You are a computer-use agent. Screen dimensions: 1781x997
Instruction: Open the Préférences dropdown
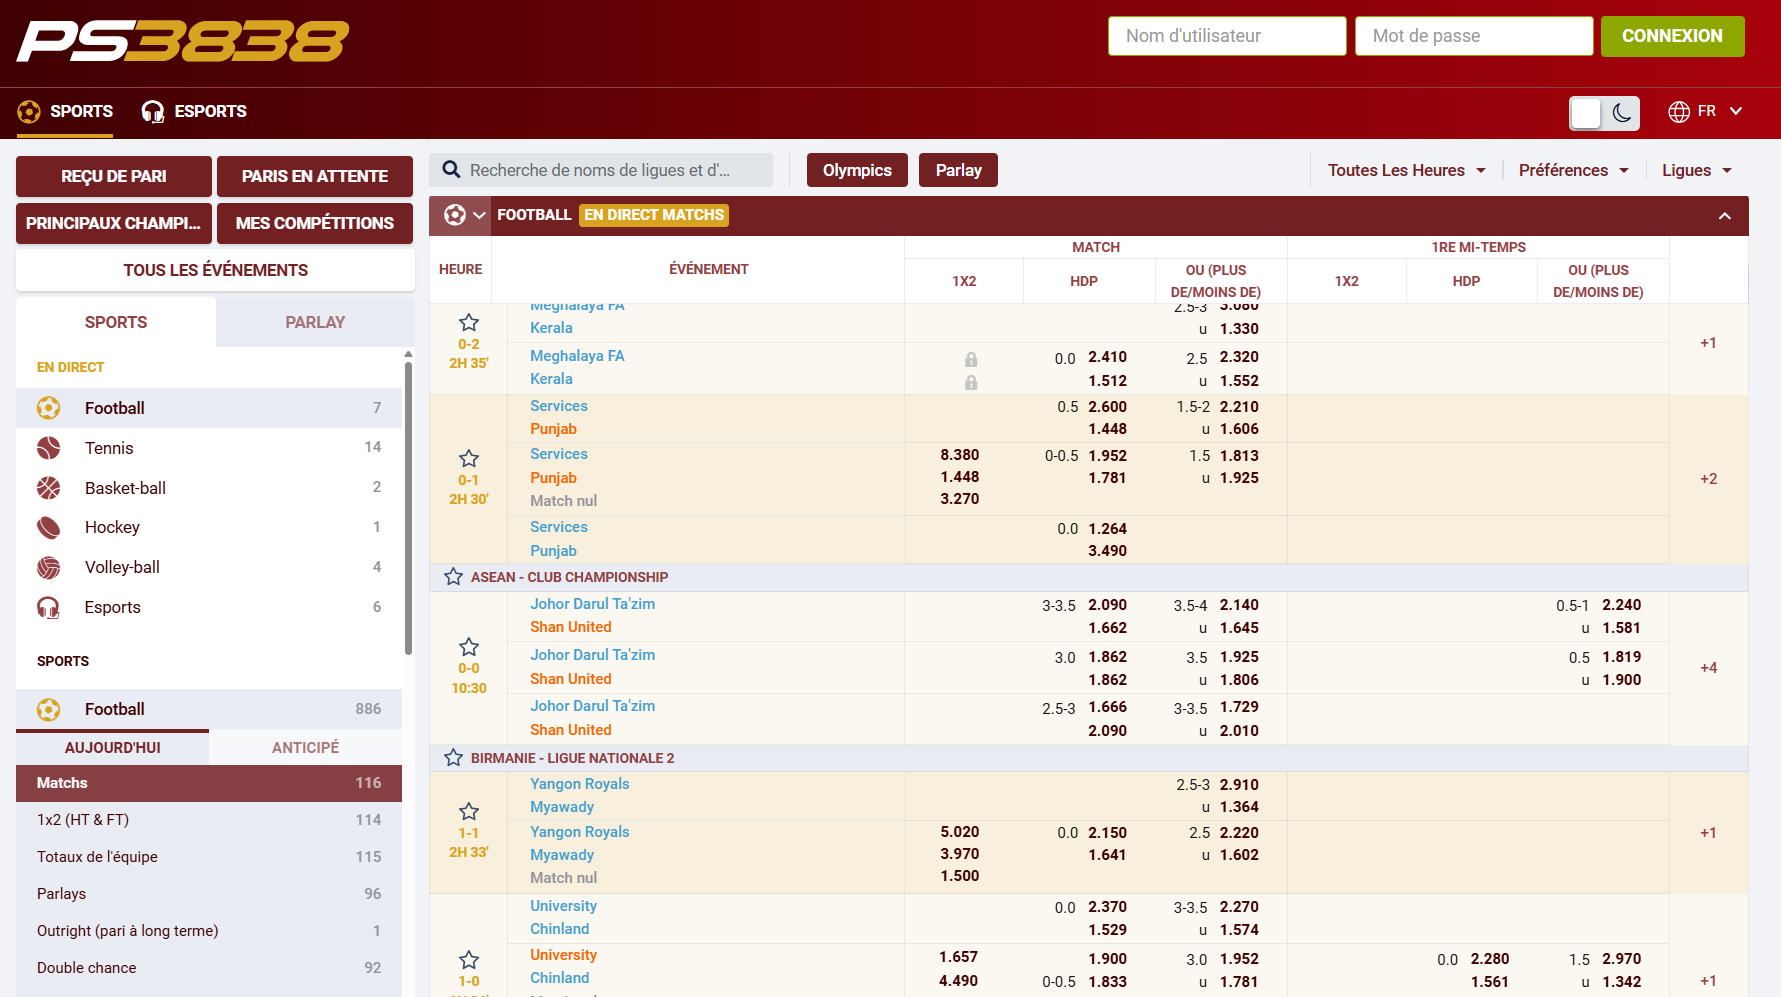click(x=1574, y=170)
